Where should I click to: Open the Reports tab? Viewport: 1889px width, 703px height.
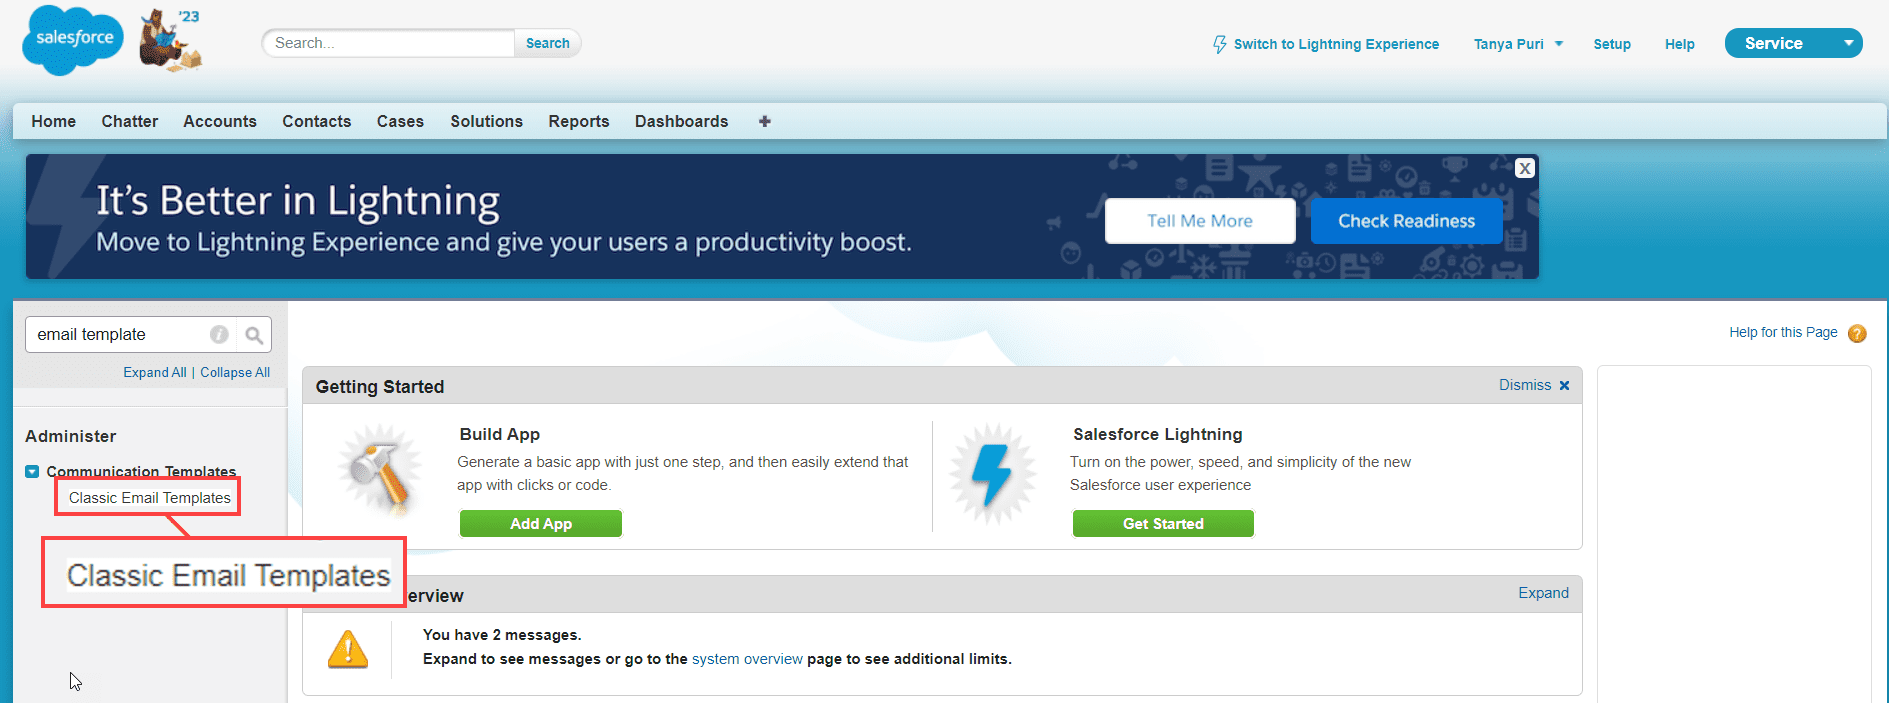[x=579, y=121]
